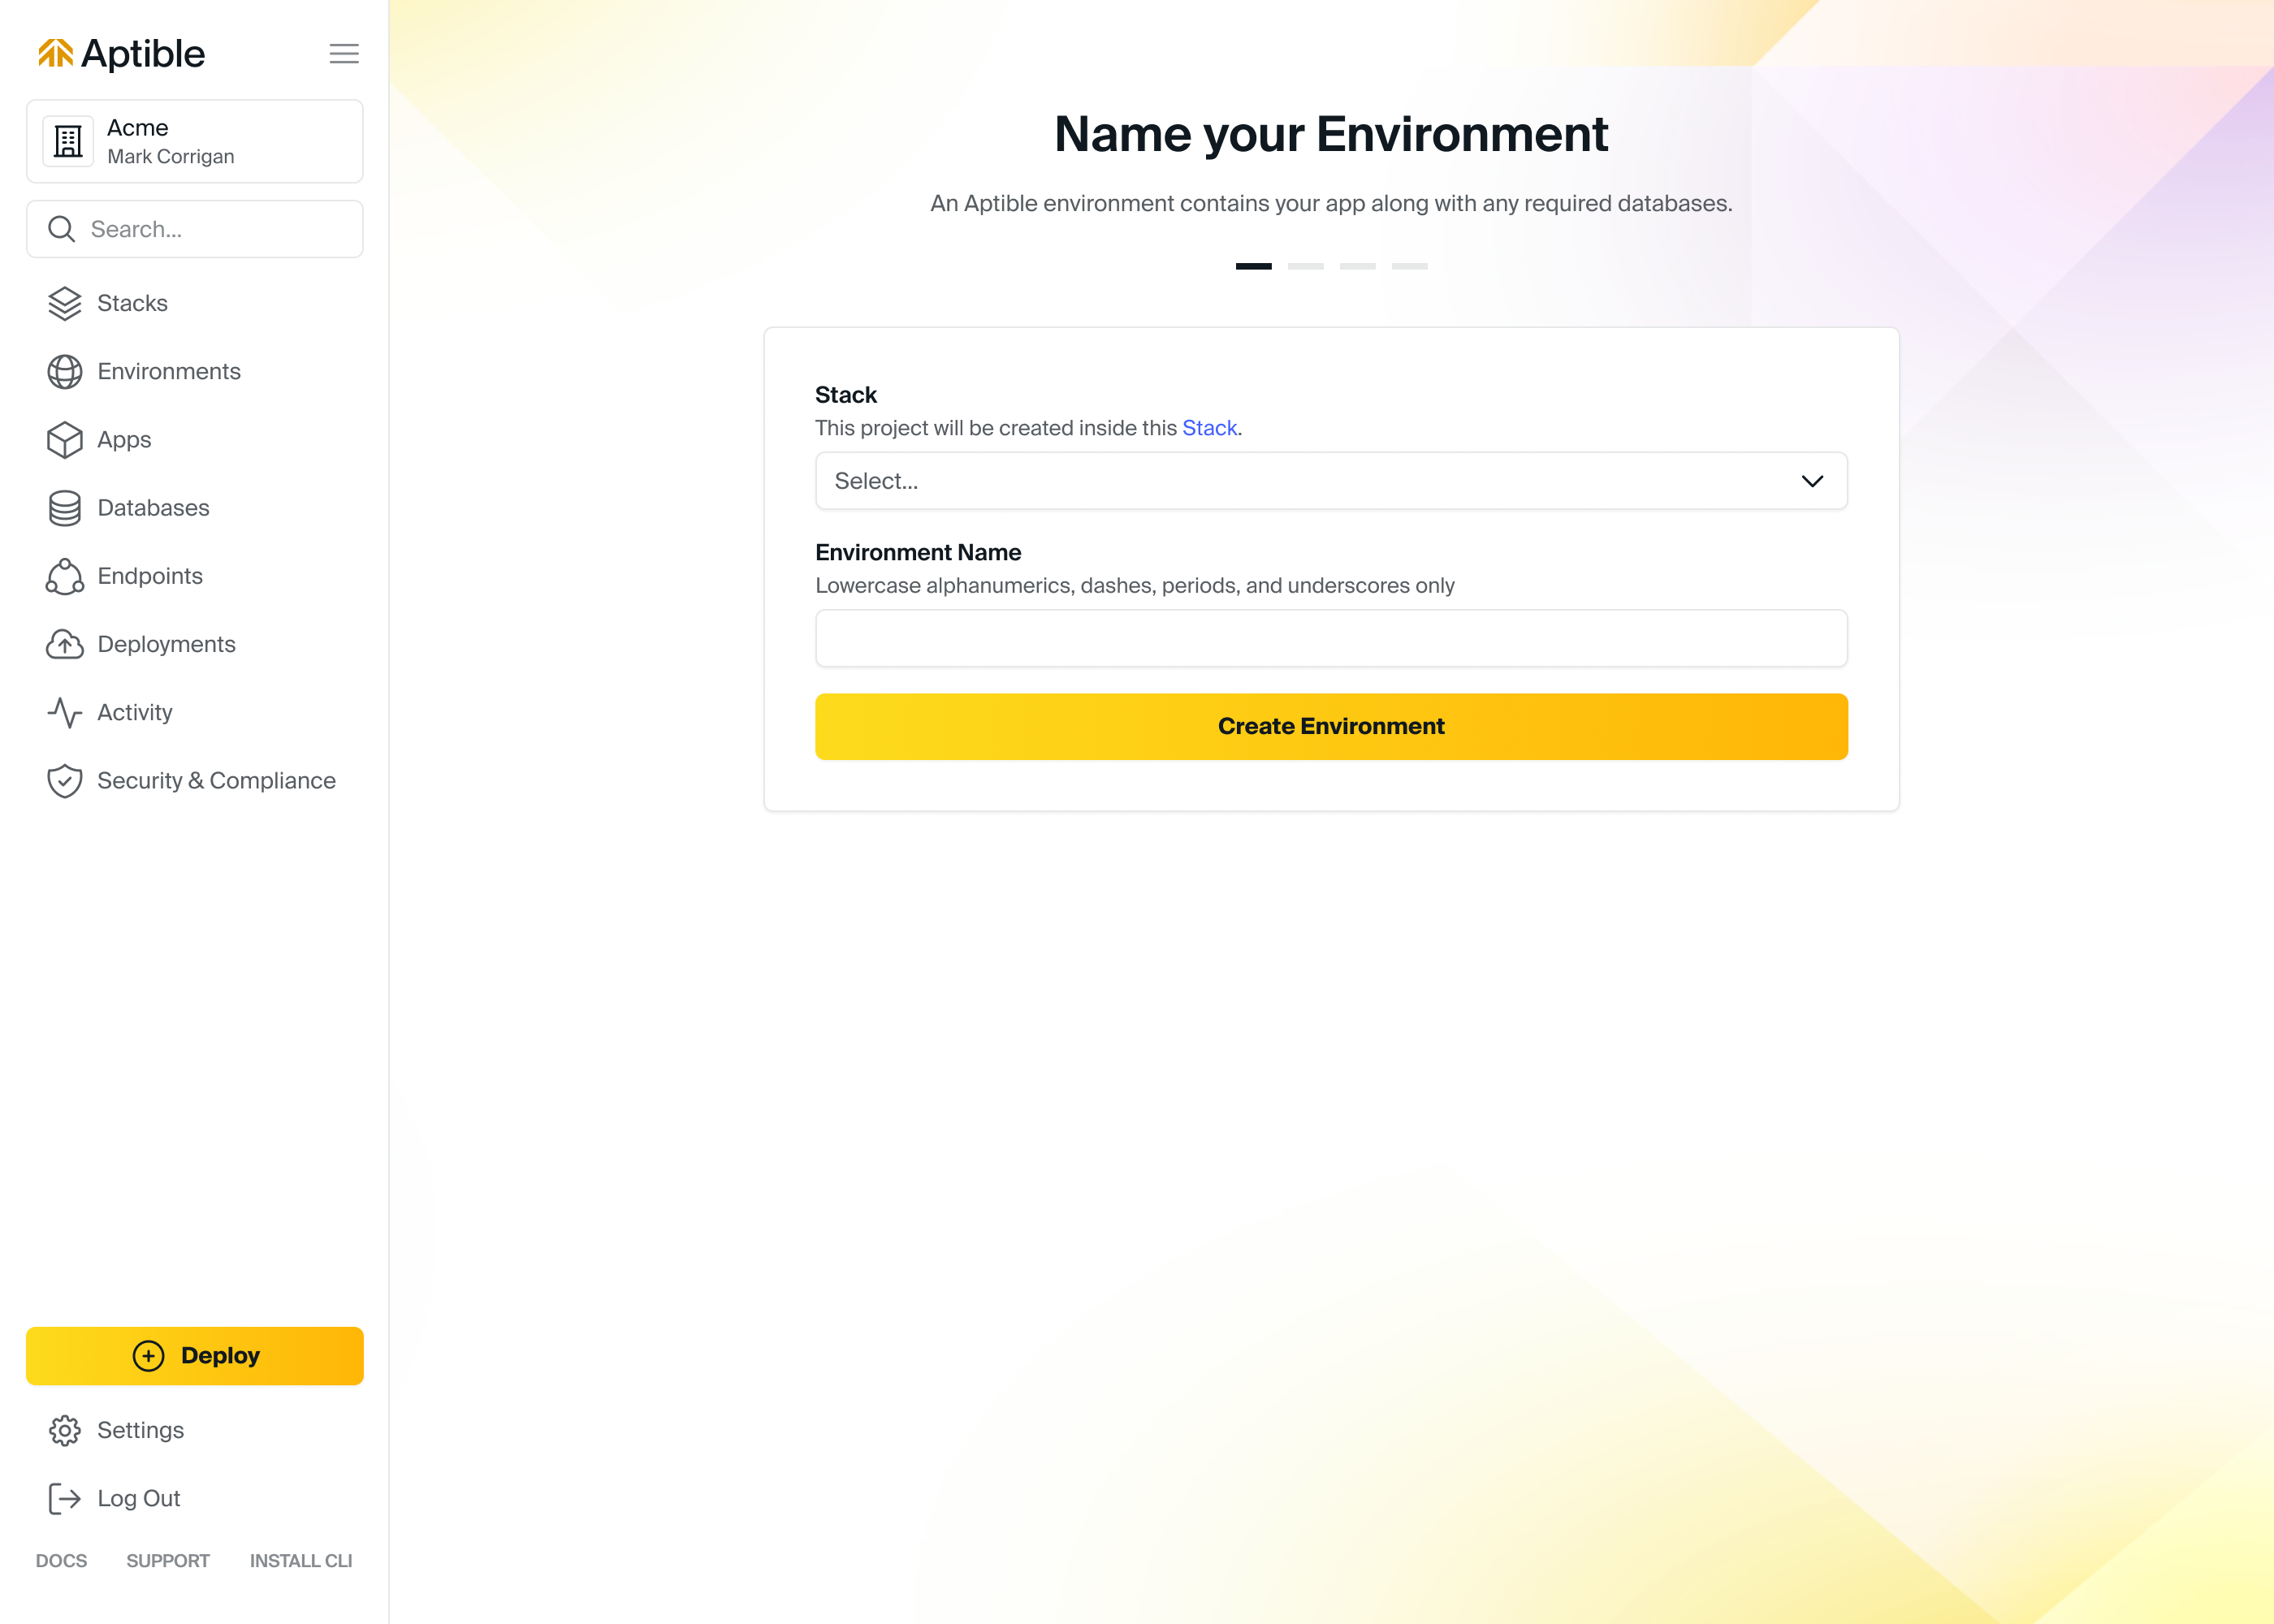Click the Activity pulse icon
This screenshot has height=1624, width=2274.
(65, 713)
